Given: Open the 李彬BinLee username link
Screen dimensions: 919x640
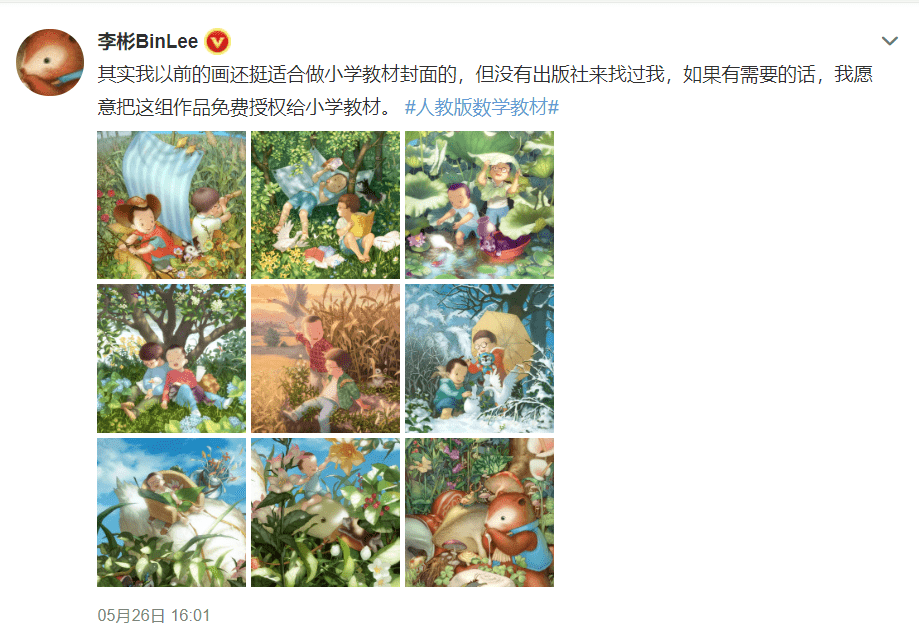Looking at the screenshot, I should [148, 41].
